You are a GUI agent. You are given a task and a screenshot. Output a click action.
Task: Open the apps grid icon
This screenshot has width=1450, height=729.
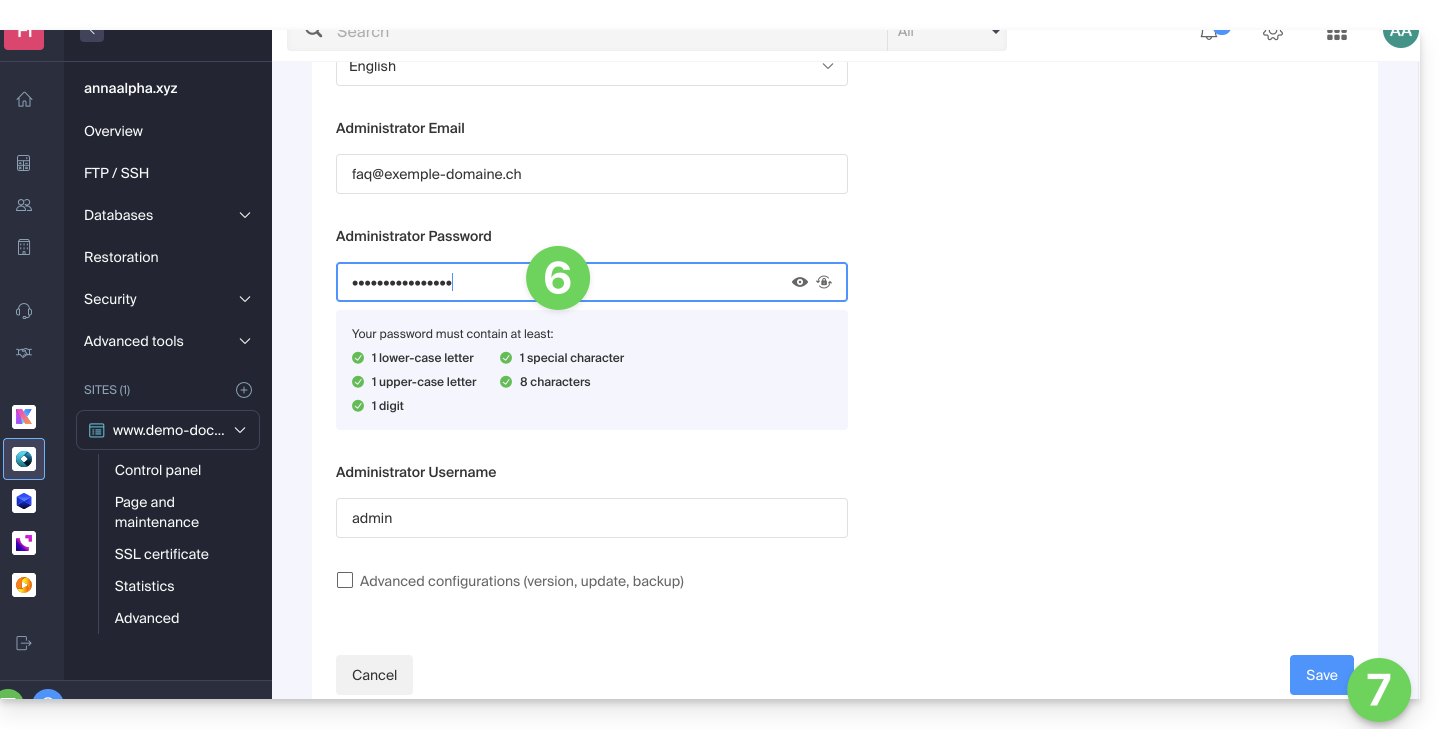(x=1336, y=34)
